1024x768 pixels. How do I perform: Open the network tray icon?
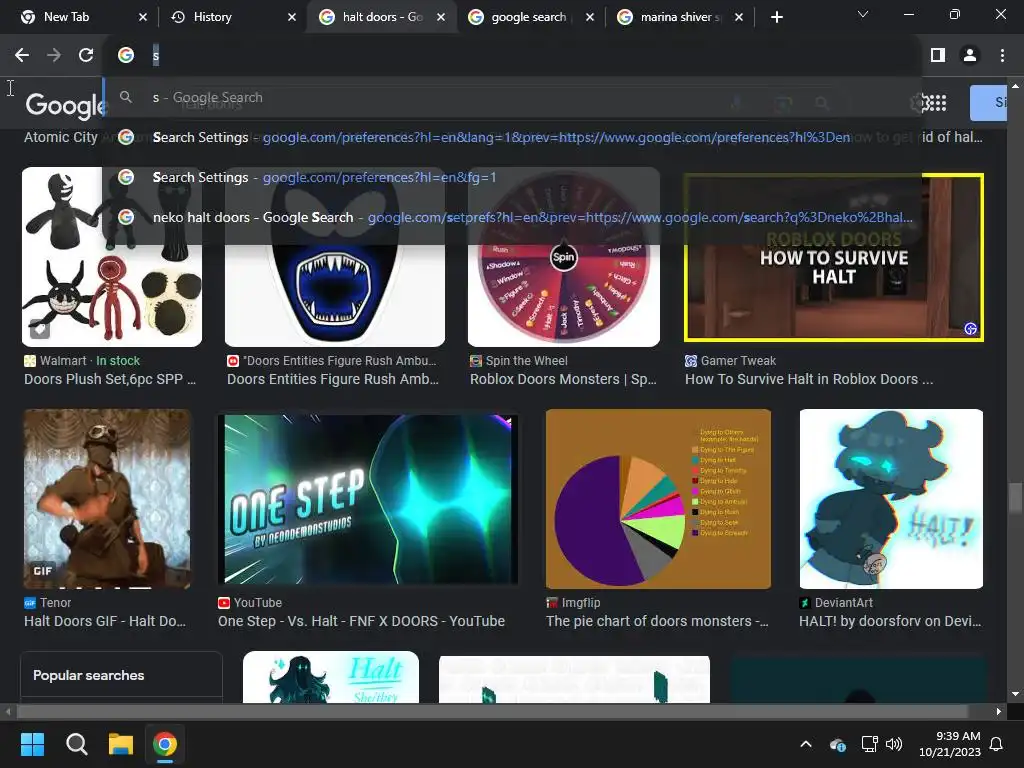point(869,744)
